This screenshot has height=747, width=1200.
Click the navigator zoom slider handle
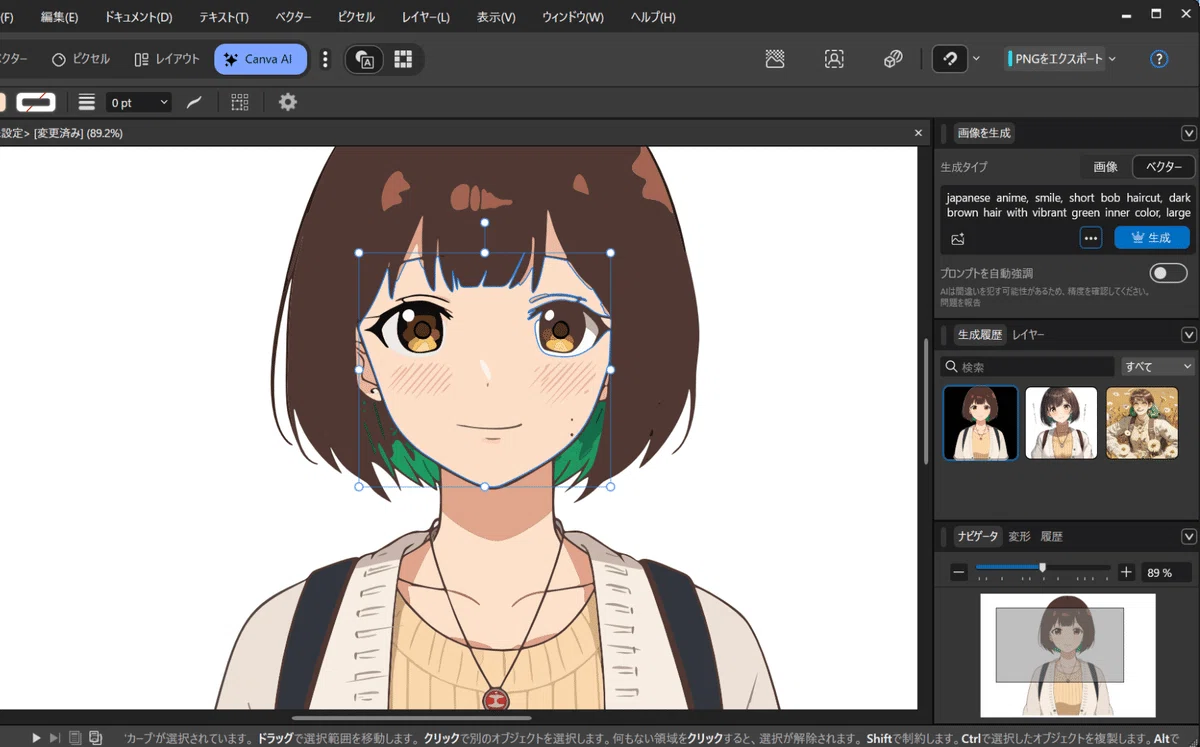click(1043, 568)
